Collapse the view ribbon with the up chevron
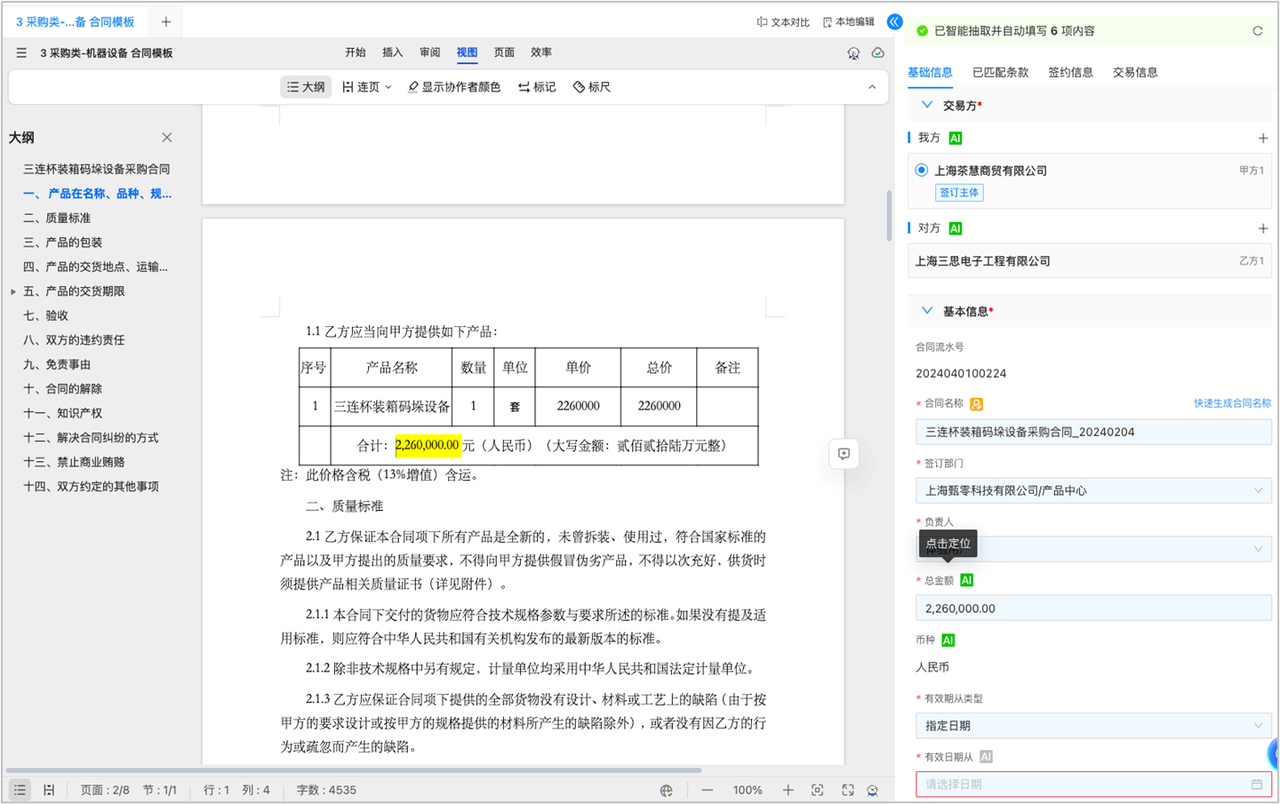The image size is (1280, 804). (x=871, y=87)
